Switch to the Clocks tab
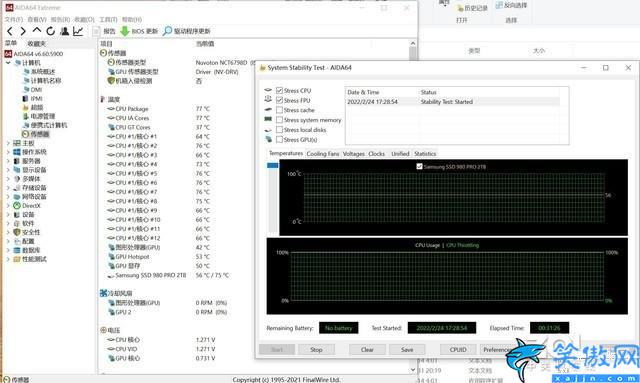The height and width of the screenshot is (383, 640). (376, 154)
